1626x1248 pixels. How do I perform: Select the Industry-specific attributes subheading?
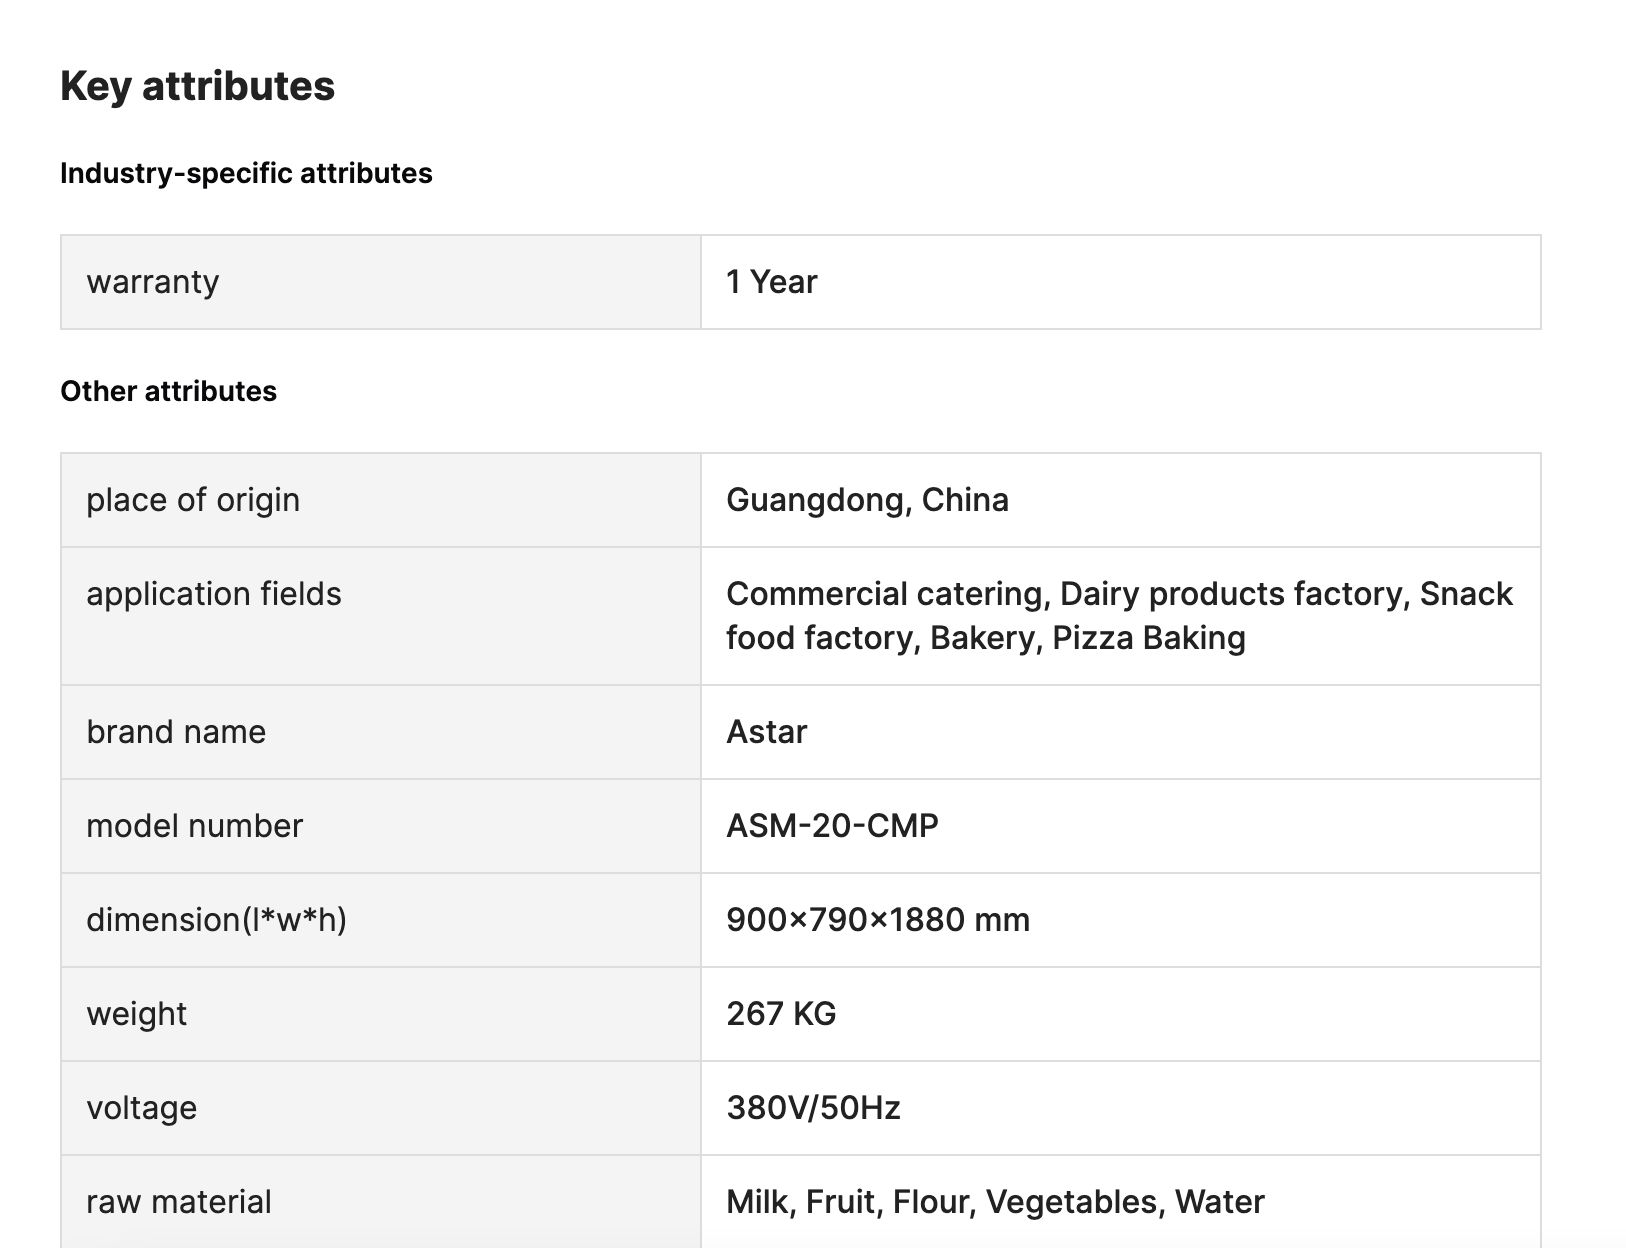[246, 173]
